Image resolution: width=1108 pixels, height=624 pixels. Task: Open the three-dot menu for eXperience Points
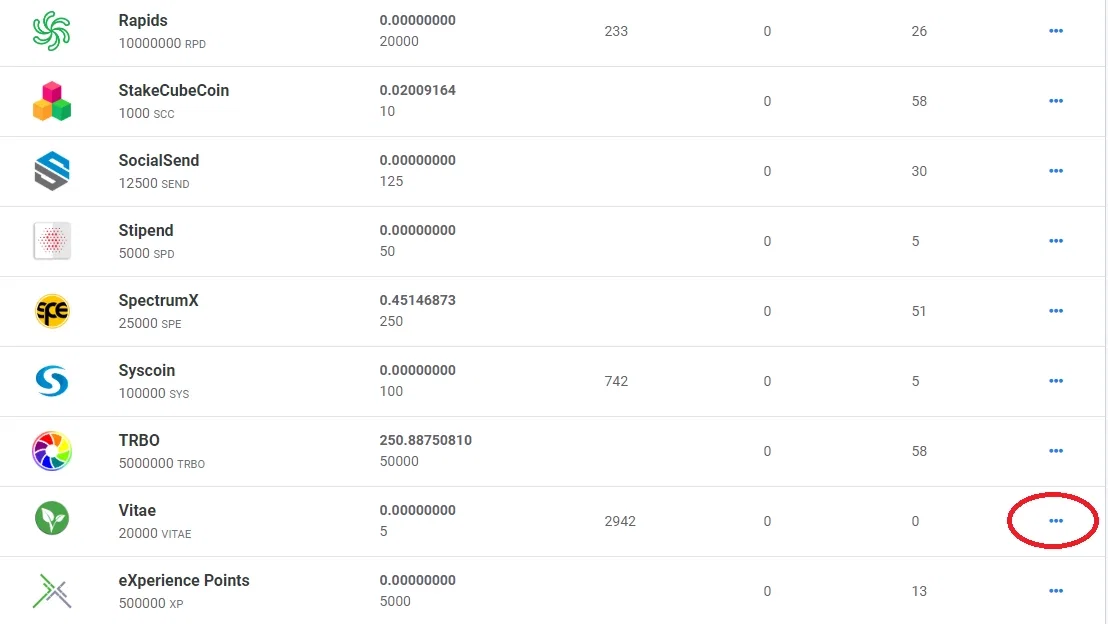(1056, 591)
